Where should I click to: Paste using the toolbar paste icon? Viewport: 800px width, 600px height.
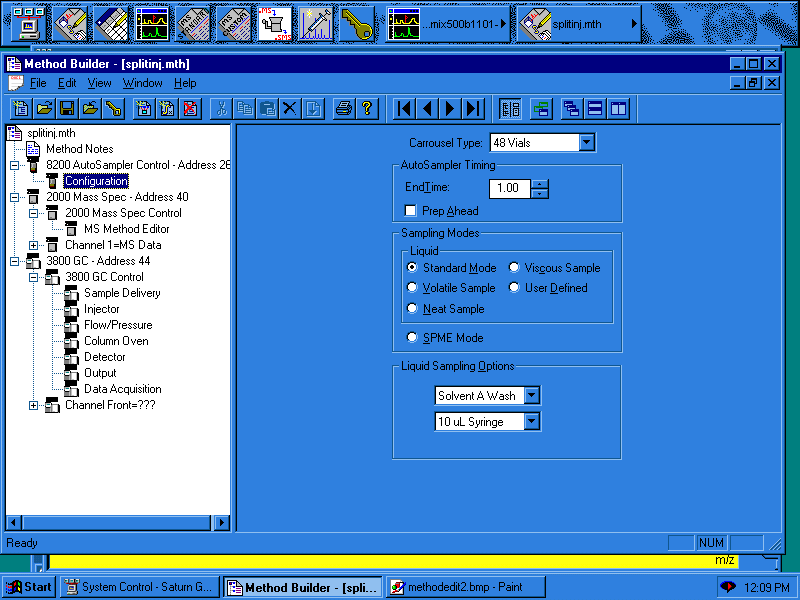267,109
